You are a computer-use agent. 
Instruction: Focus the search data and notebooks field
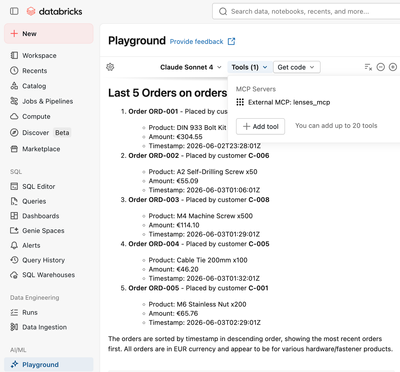pos(306,11)
